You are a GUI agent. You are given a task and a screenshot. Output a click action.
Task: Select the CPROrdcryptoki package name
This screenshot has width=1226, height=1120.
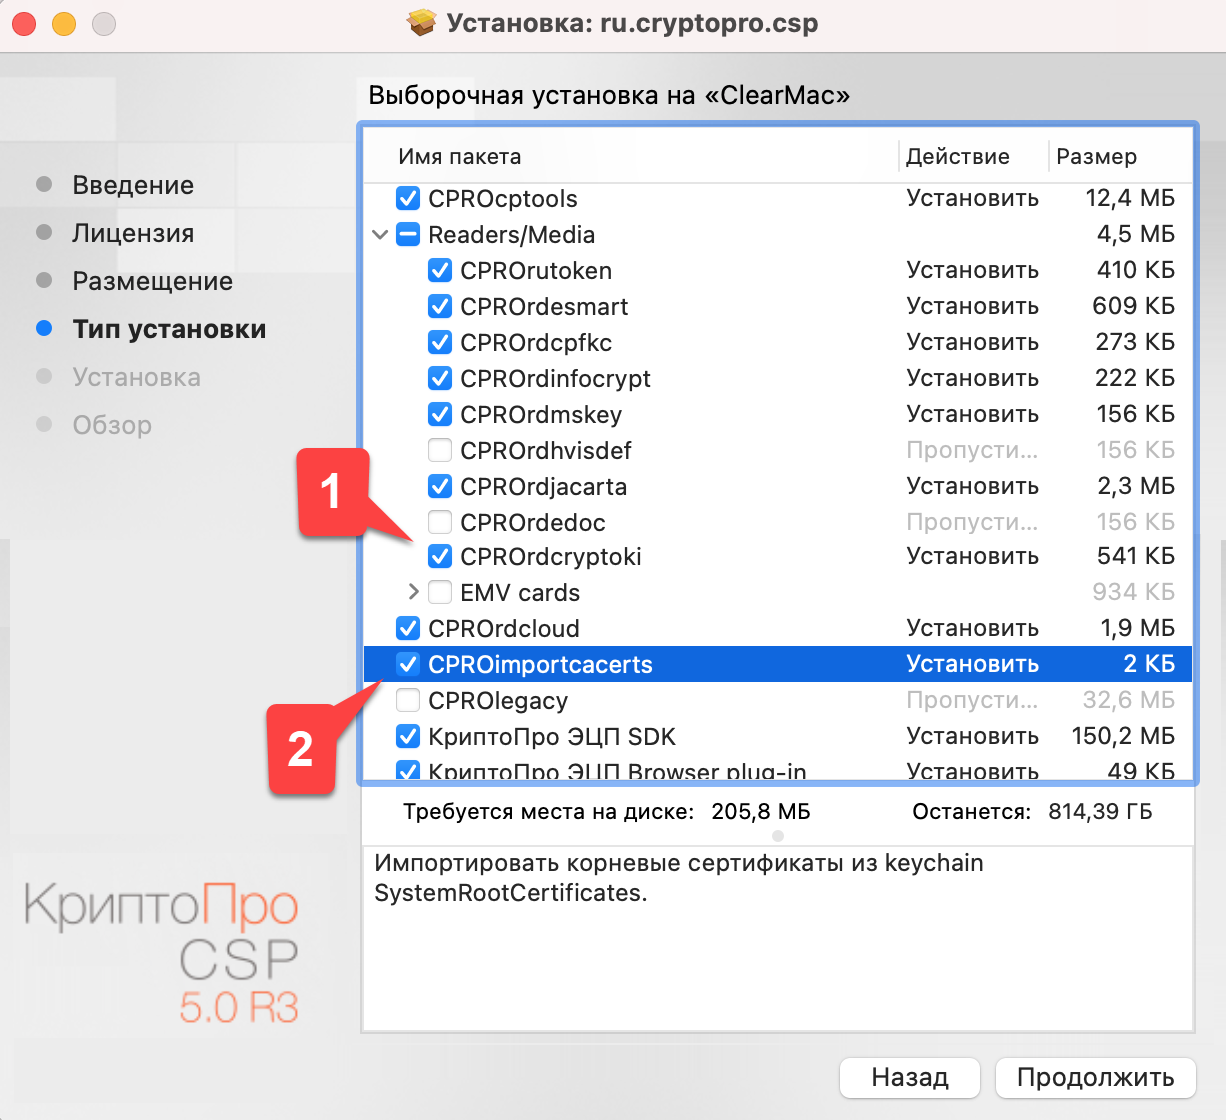551,556
